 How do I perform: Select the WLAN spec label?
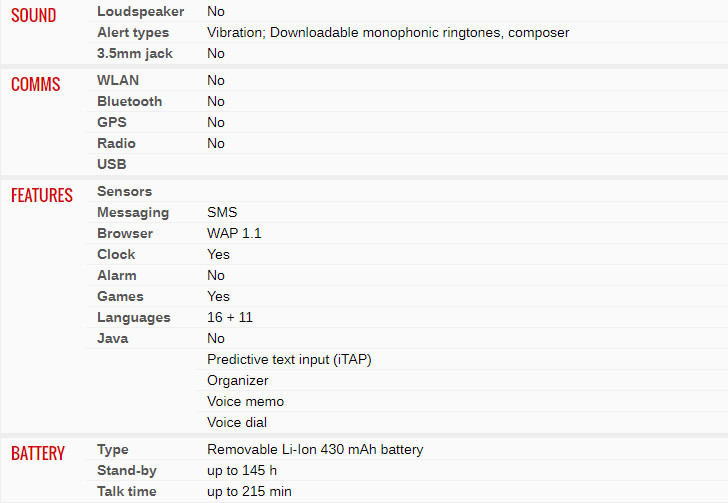coord(118,80)
